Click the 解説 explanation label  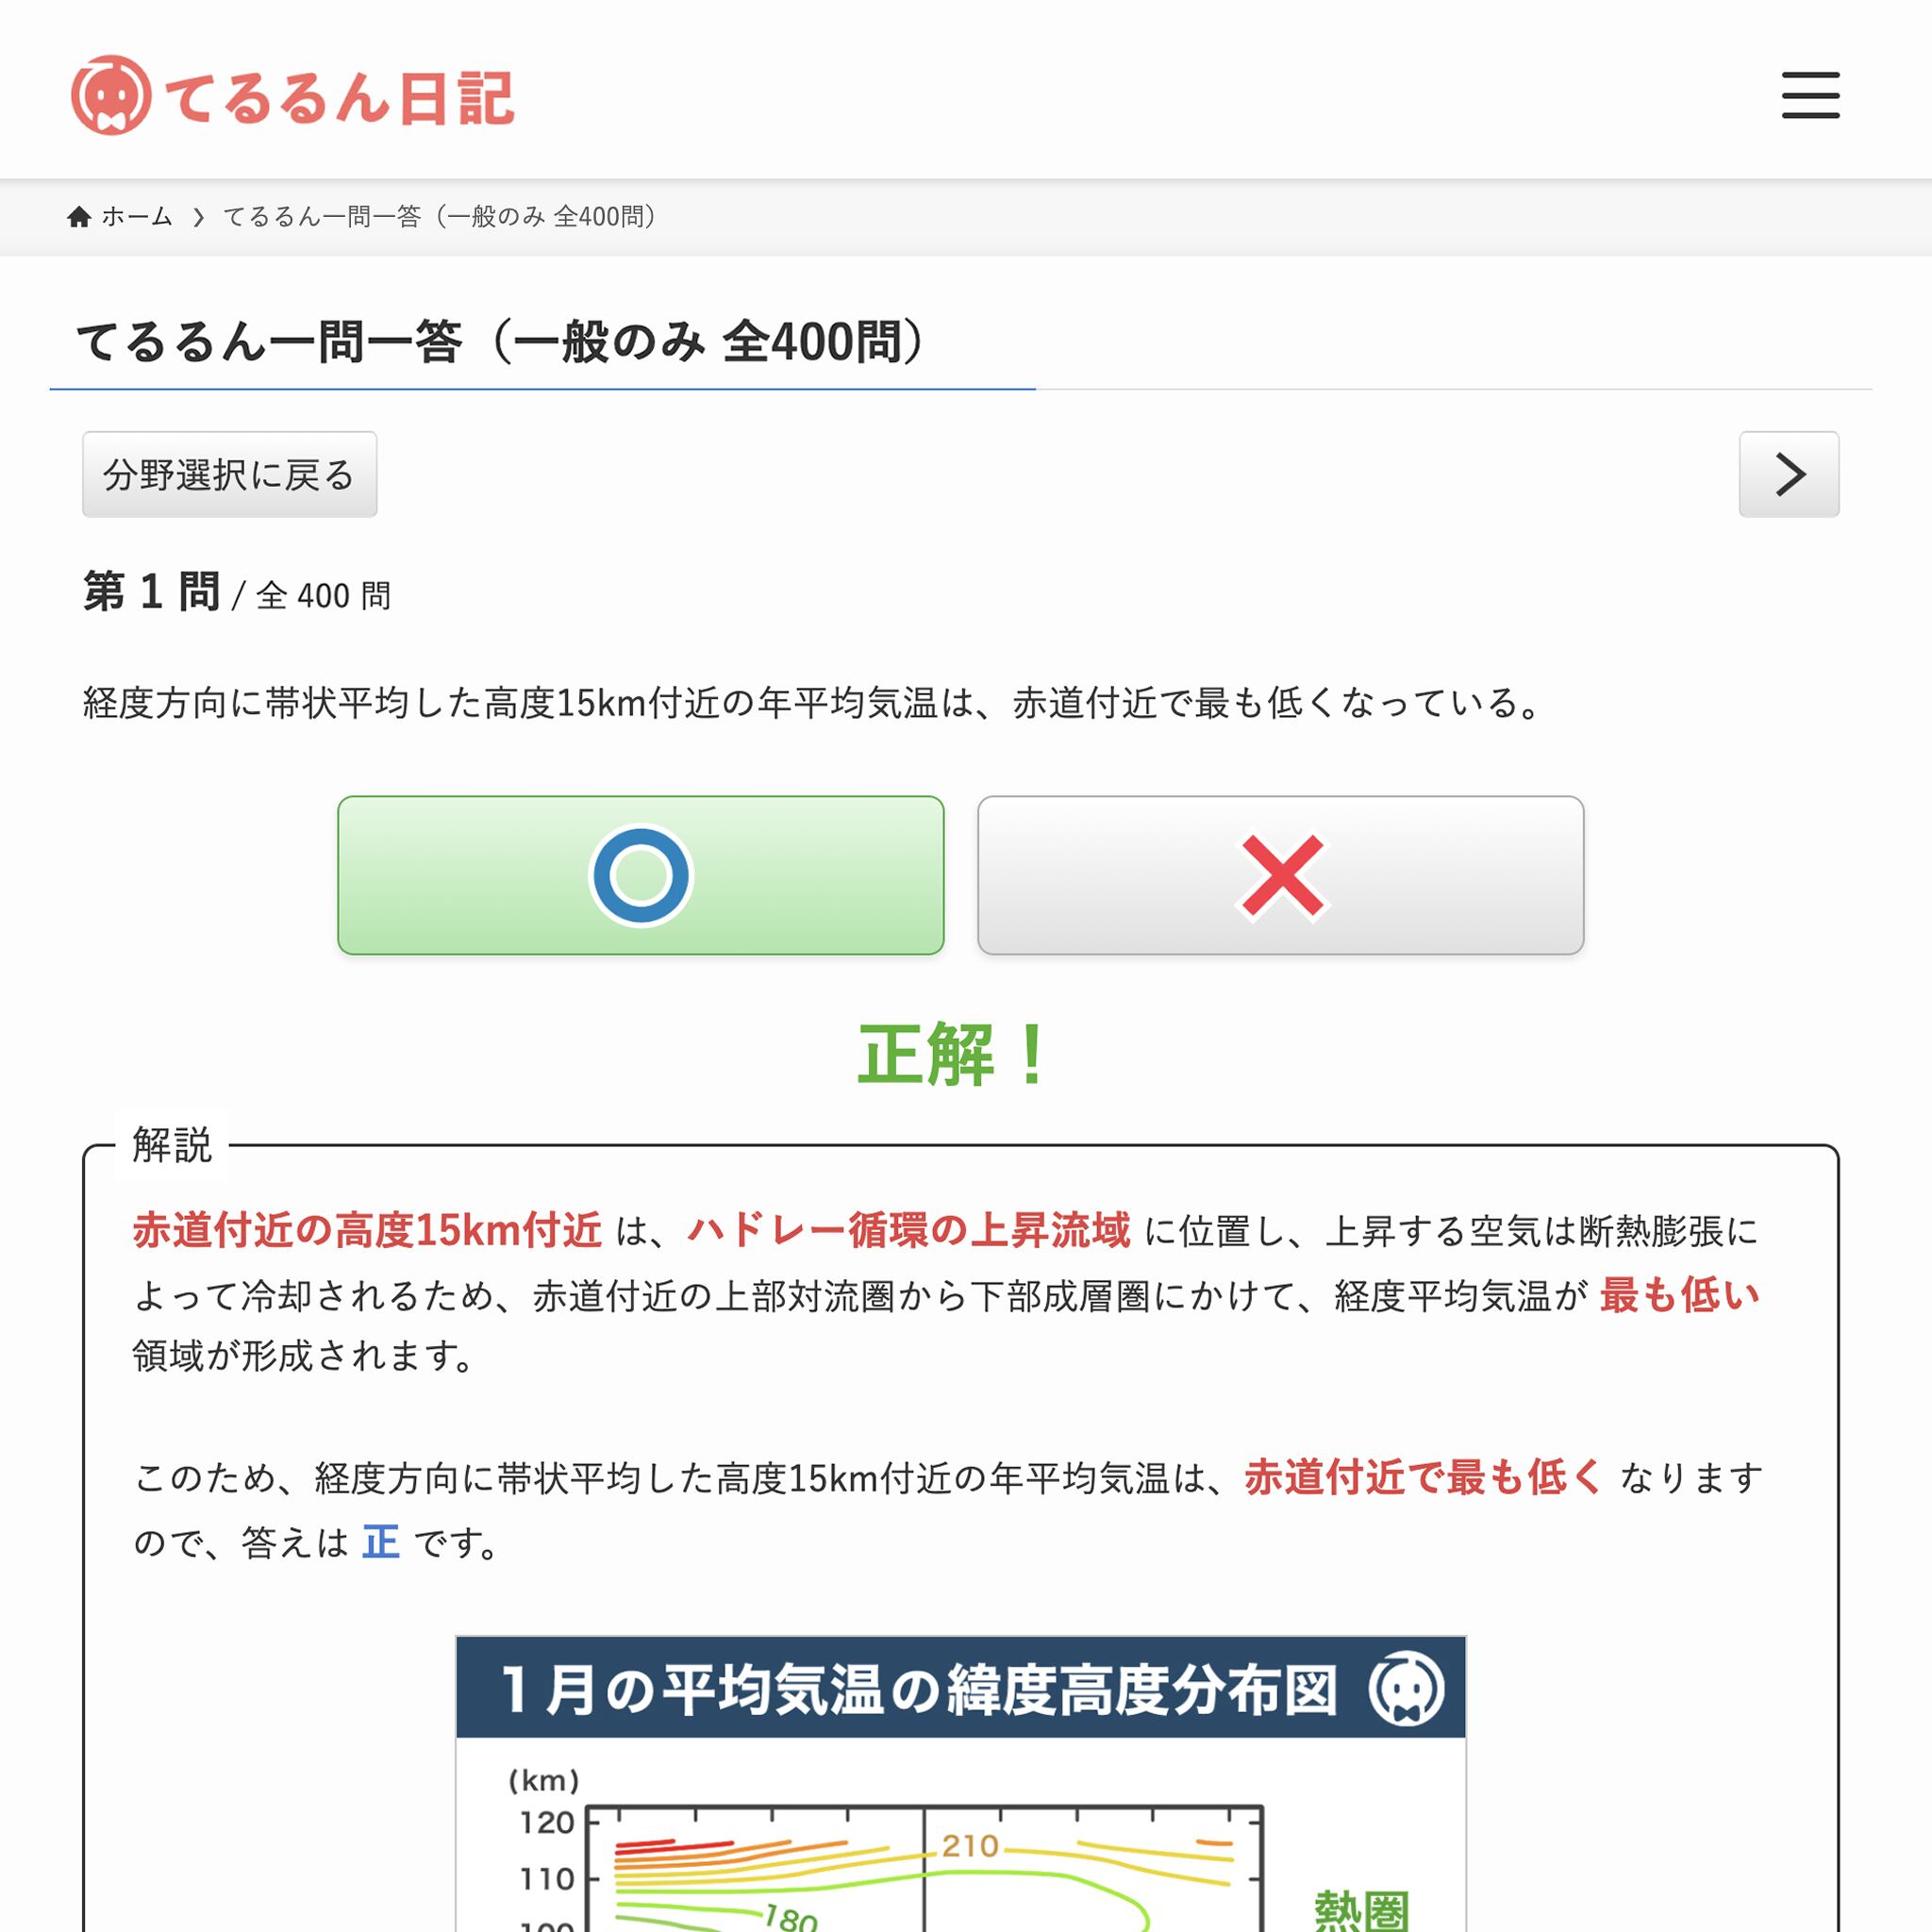pyautogui.click(x=172, y=1144)
